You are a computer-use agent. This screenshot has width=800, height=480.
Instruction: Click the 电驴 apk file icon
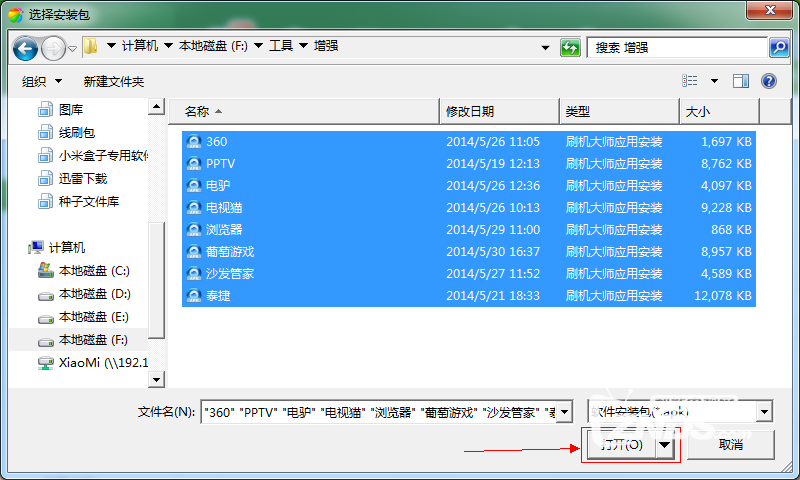pos(194,185)
